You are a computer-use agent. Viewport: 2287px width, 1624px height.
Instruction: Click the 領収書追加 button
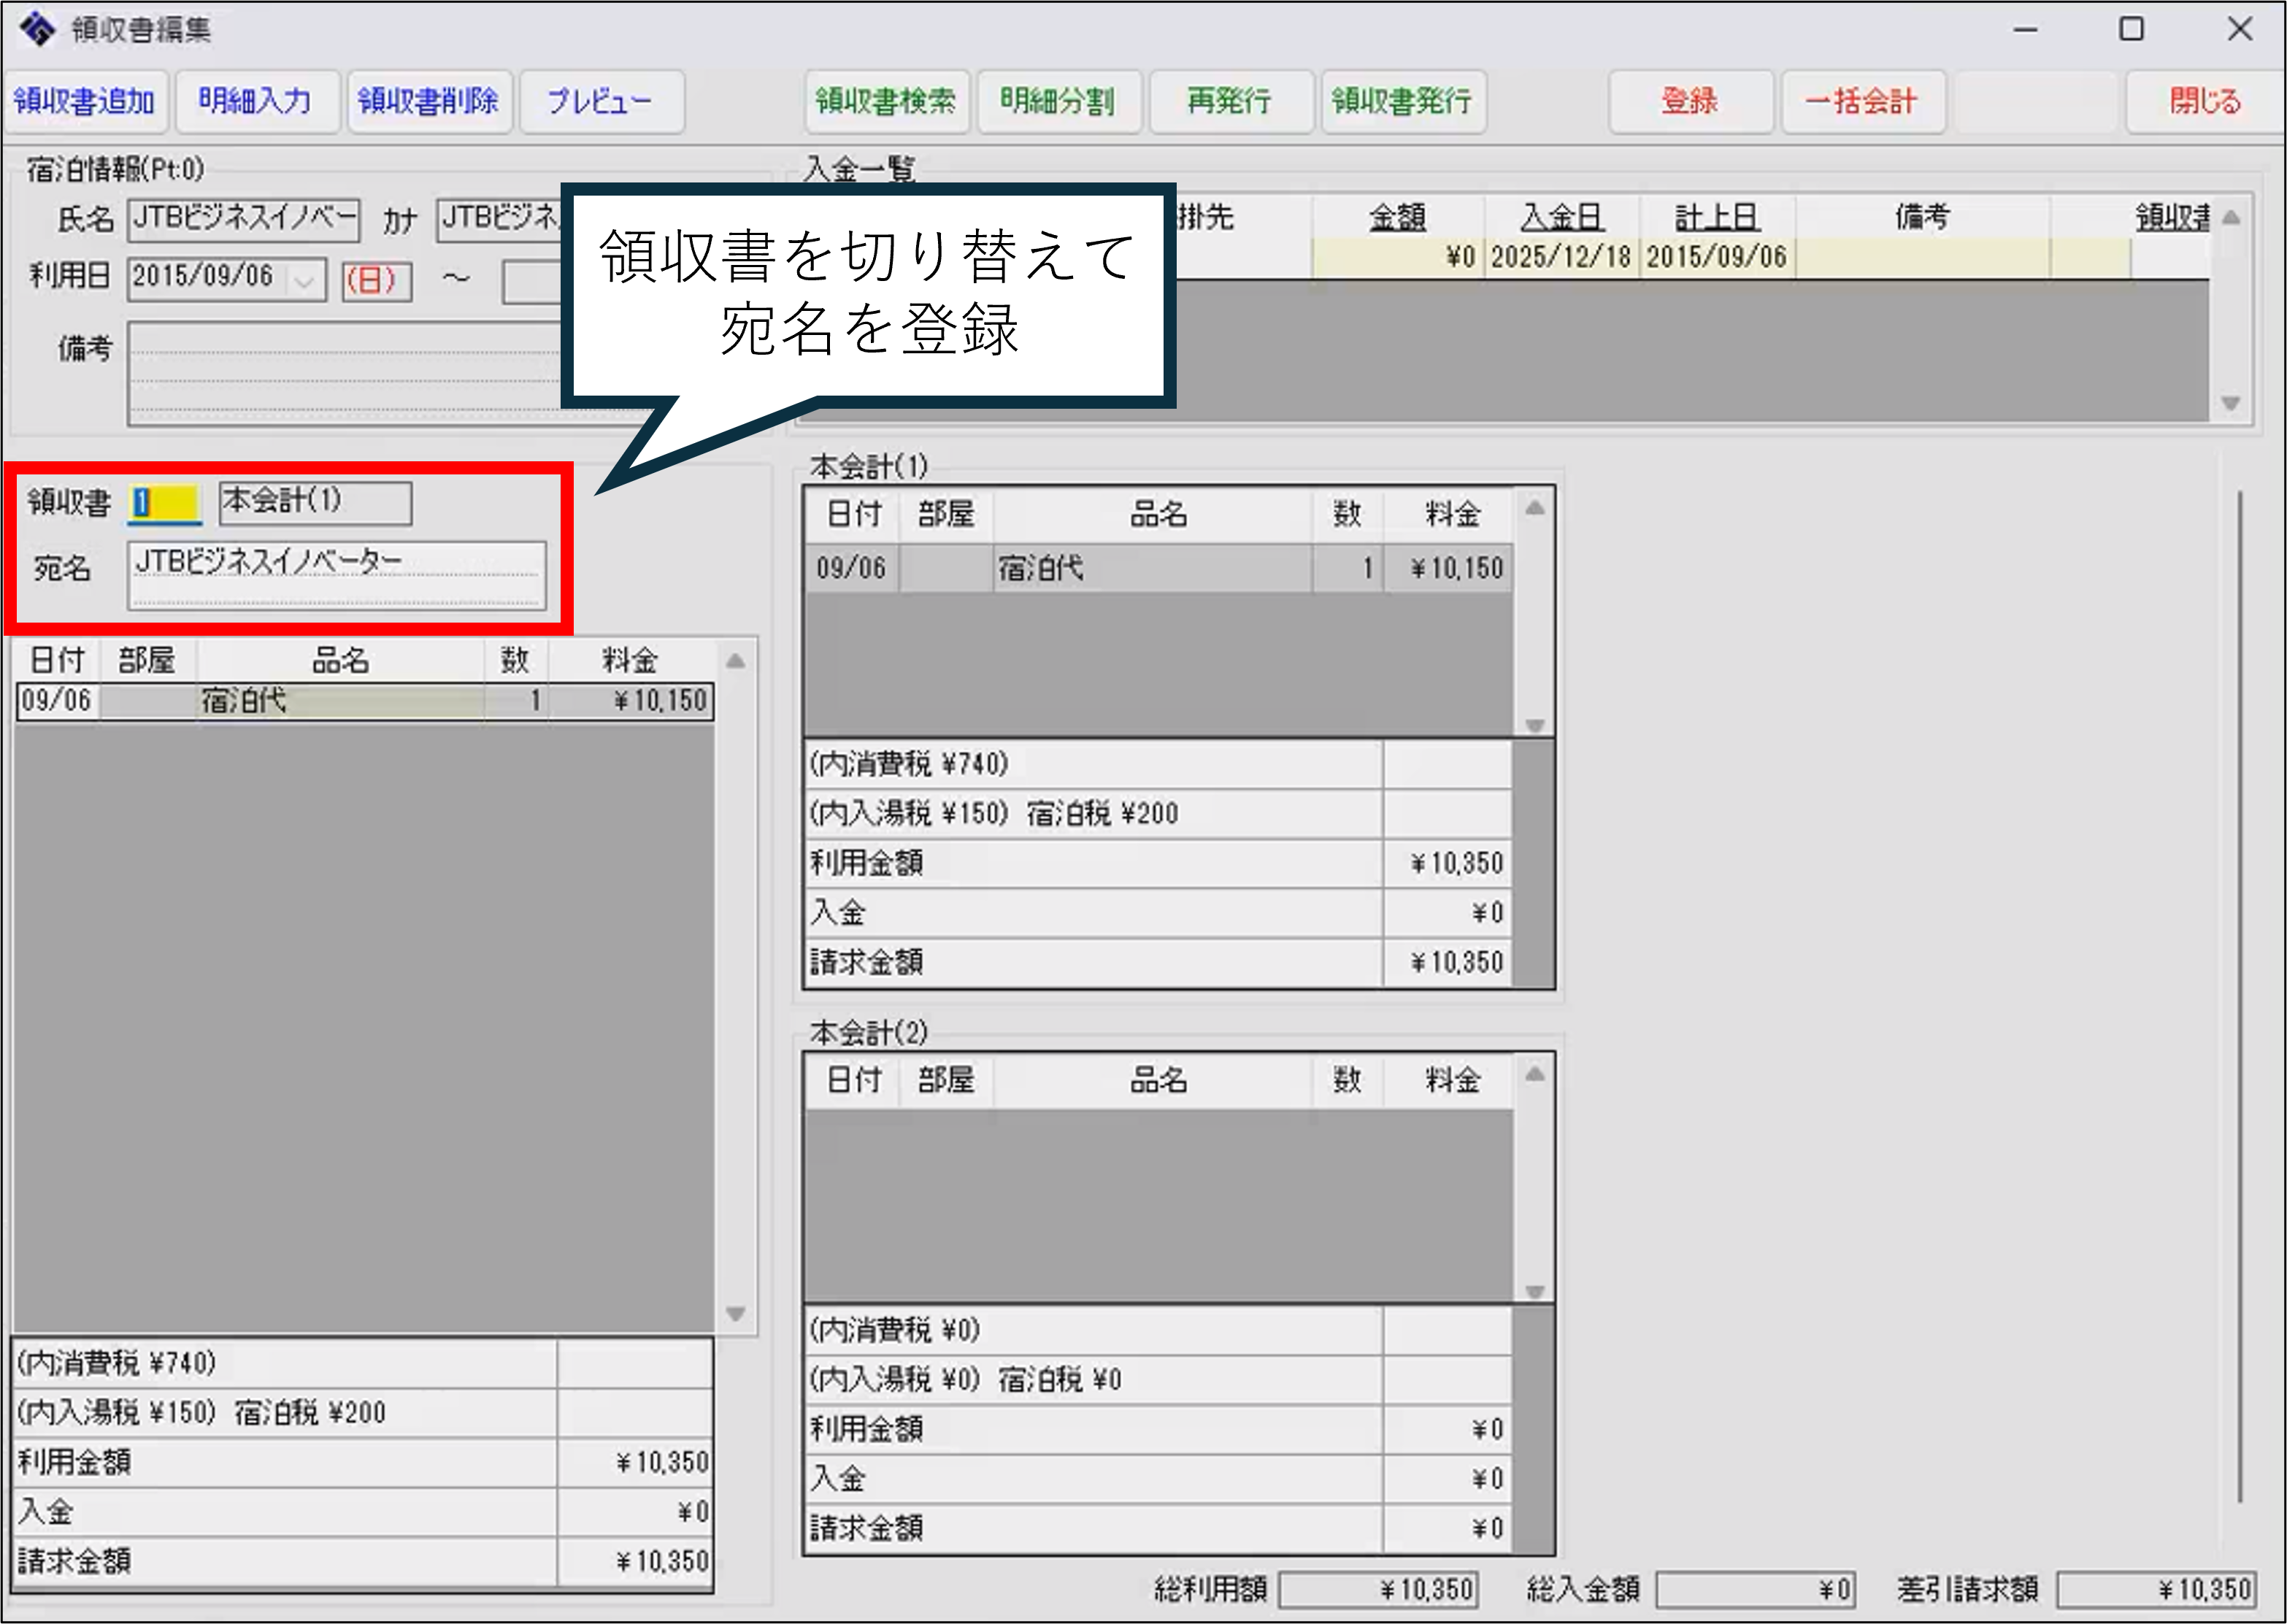pyautogui.click(x=85, y=101)
